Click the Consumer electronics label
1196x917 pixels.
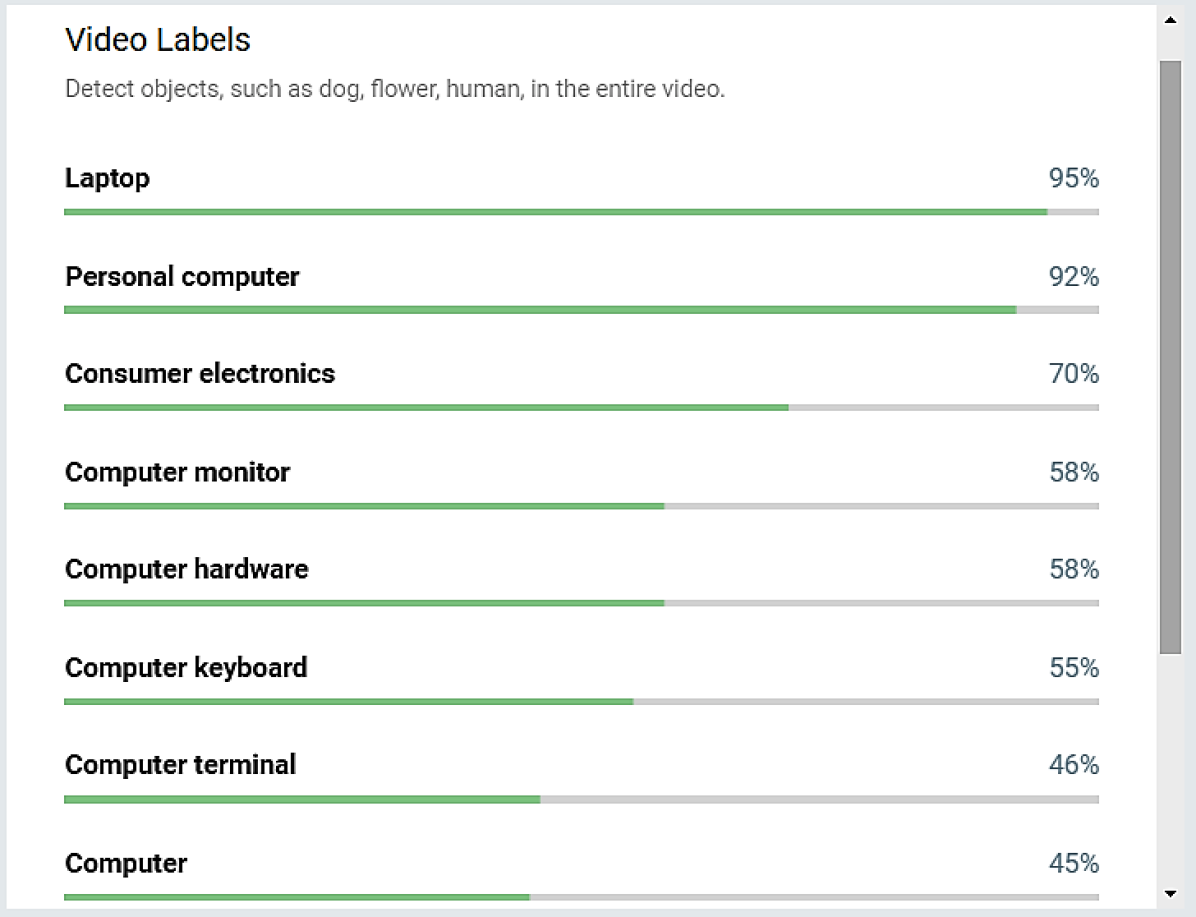pos(200,374)
